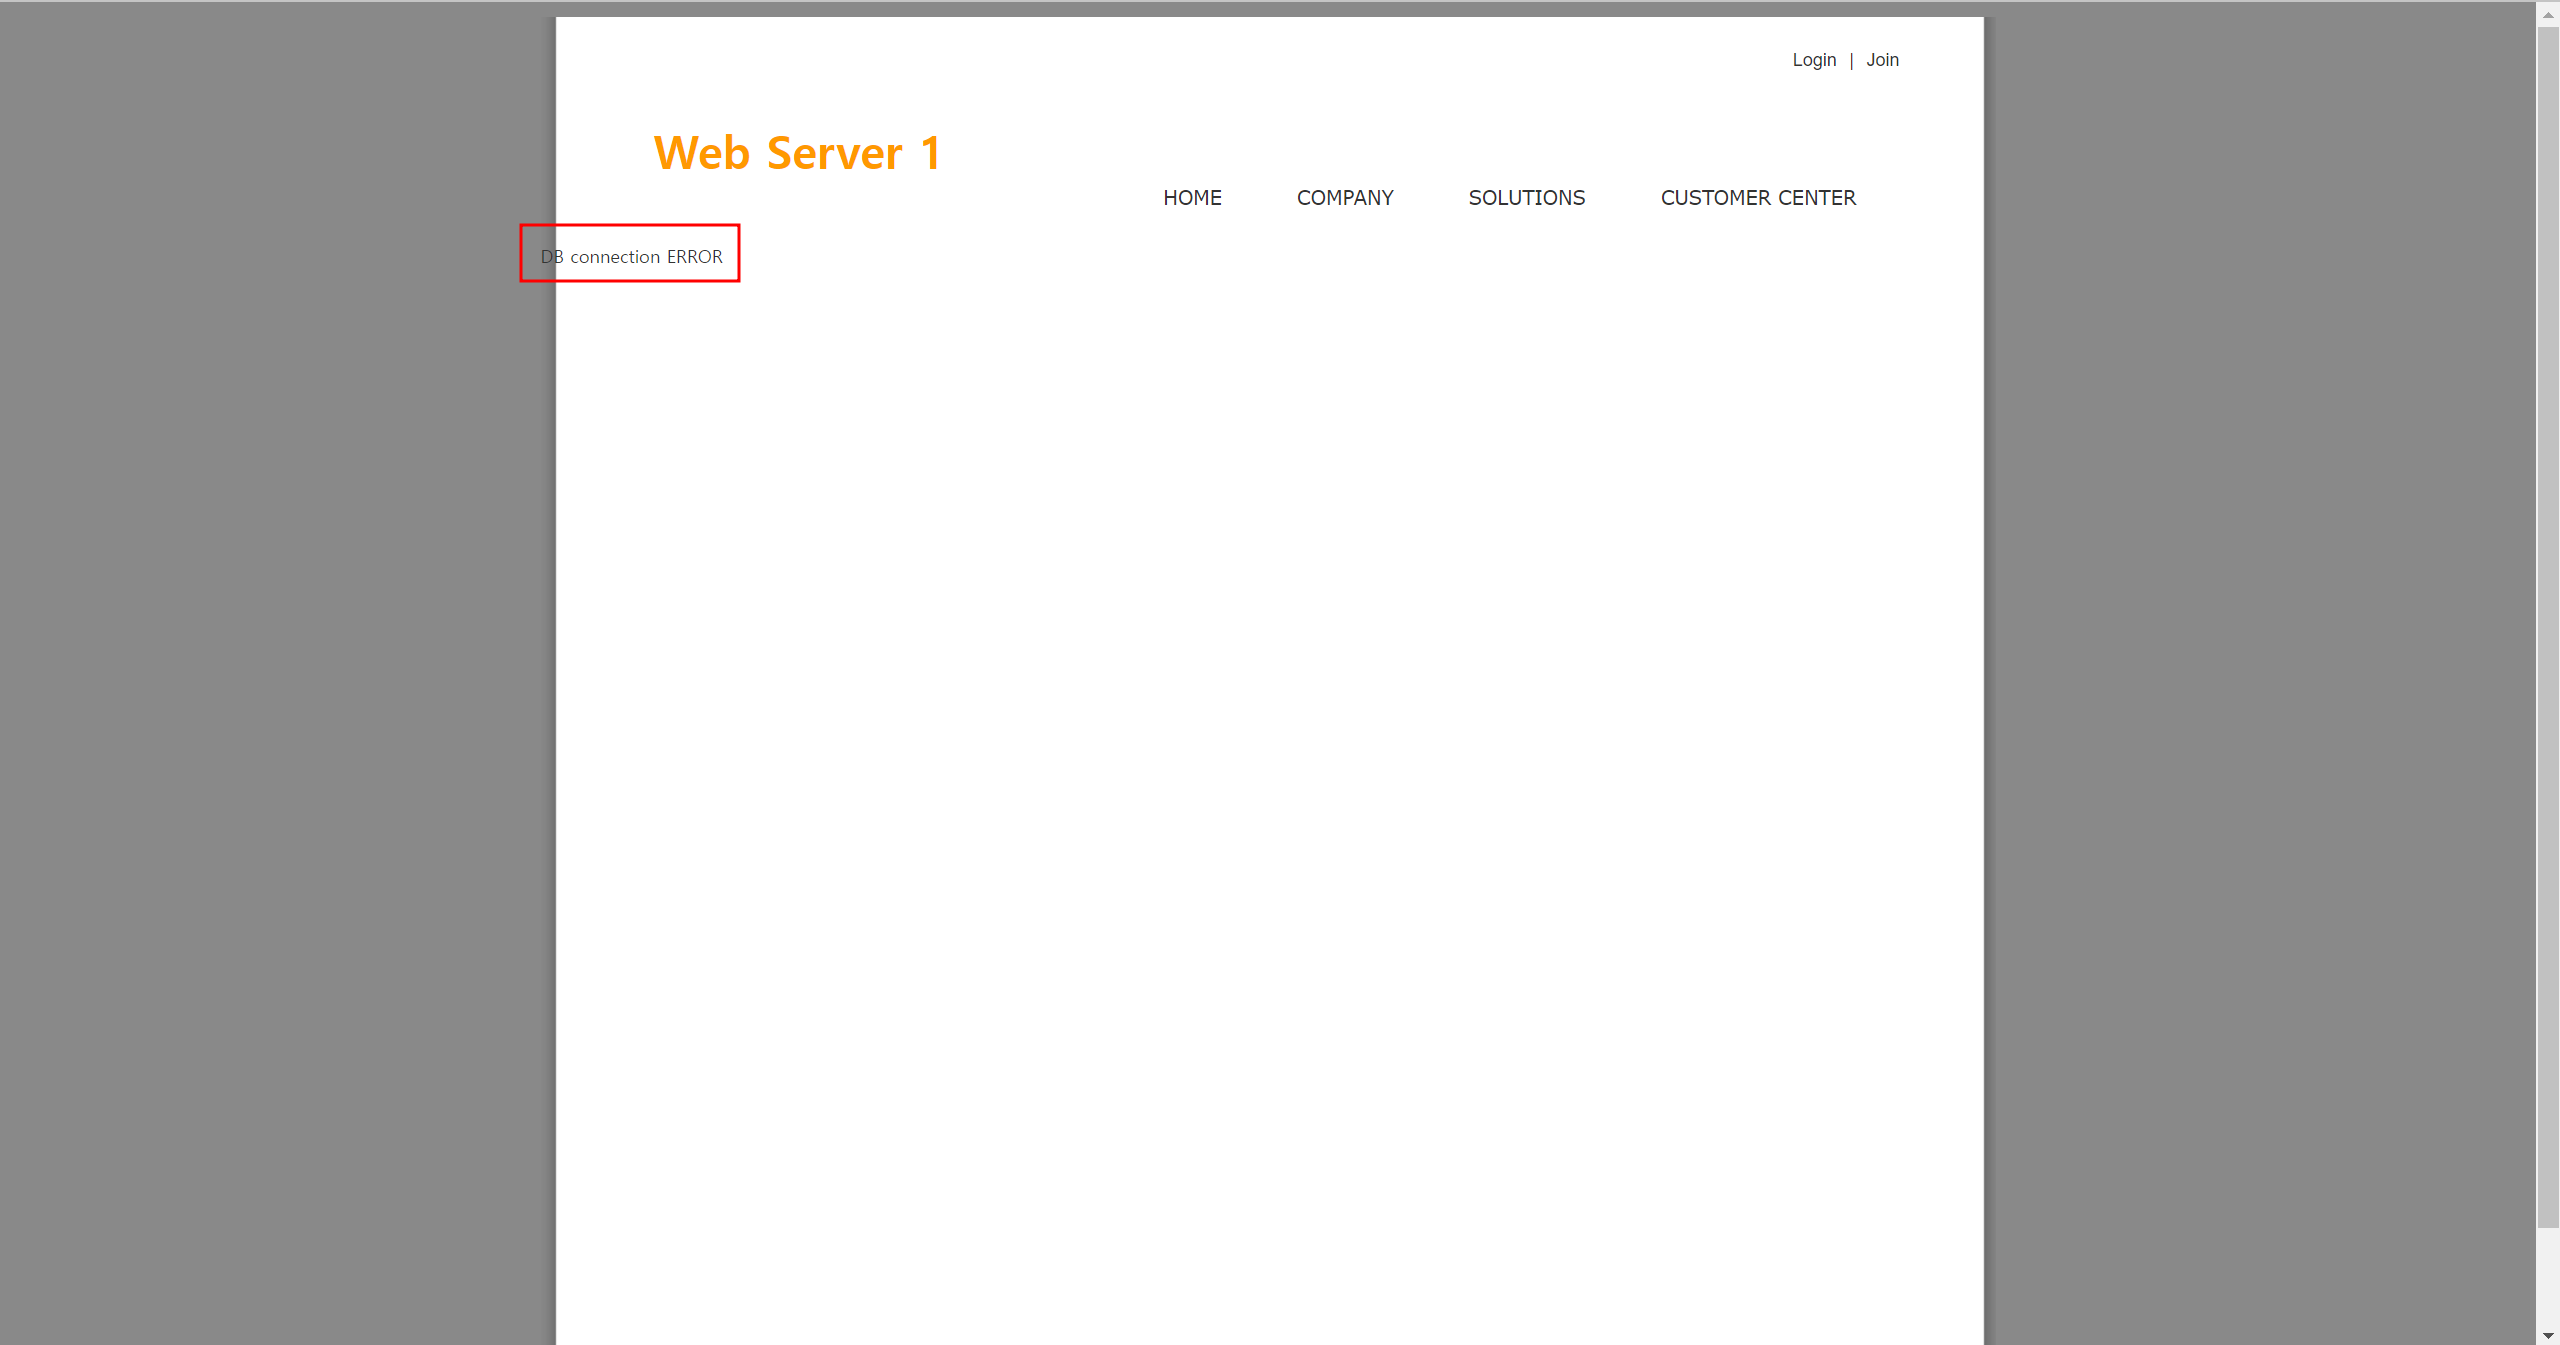
Task: Click the Login link
Action: (x=1813, y=60)
